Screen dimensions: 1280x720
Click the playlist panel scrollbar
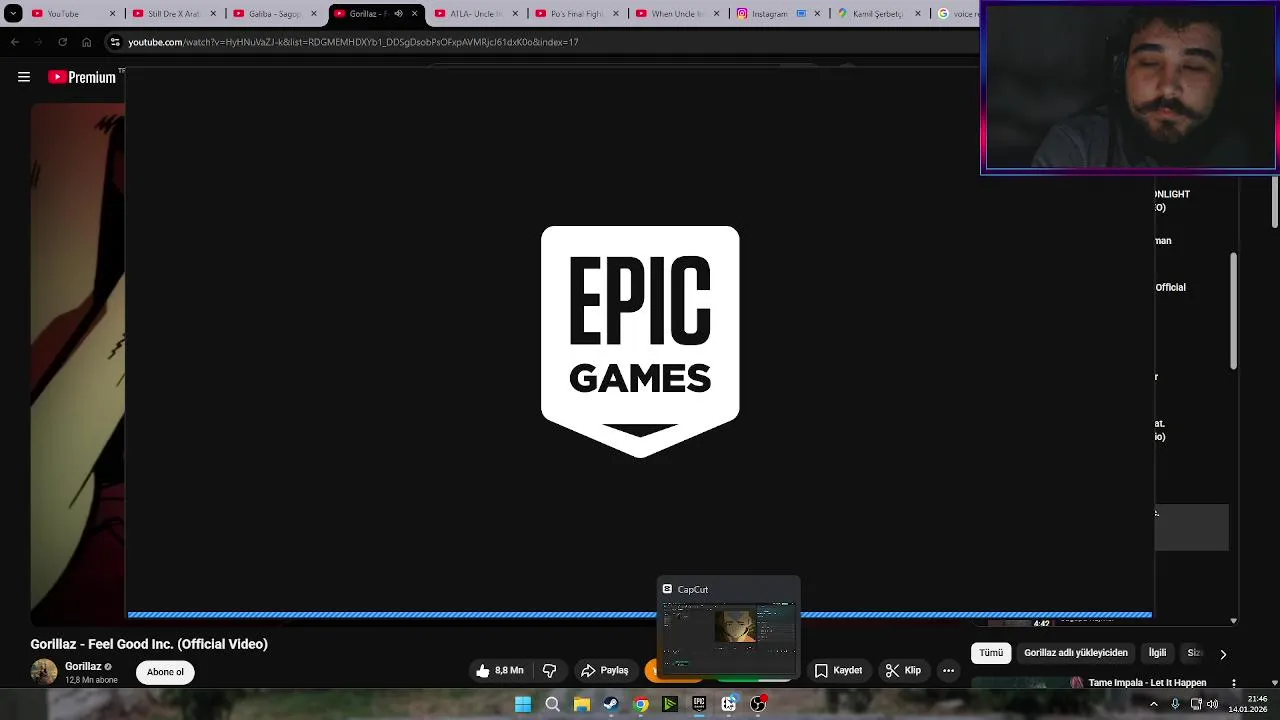point(1233,311)
